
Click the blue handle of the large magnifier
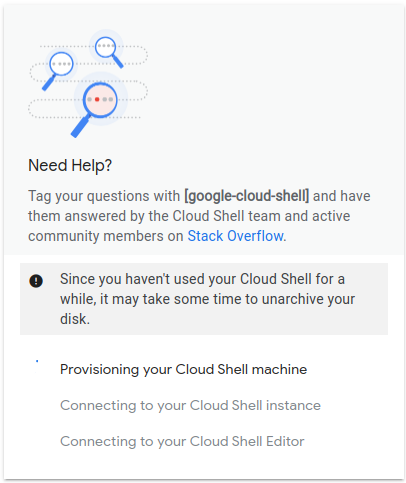coord(80,126)
